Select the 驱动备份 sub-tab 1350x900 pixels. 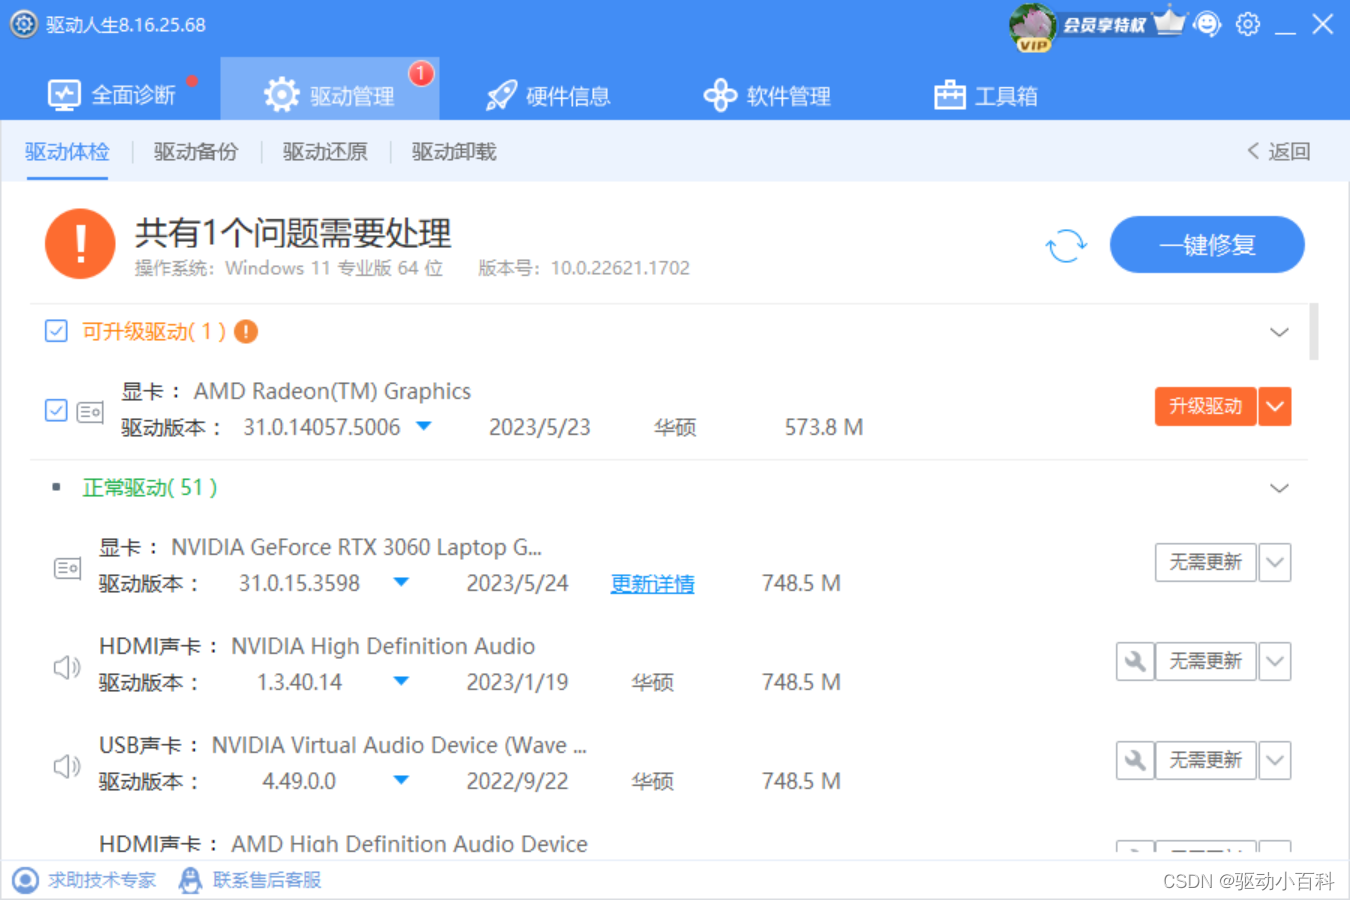(x=196, y=152)
